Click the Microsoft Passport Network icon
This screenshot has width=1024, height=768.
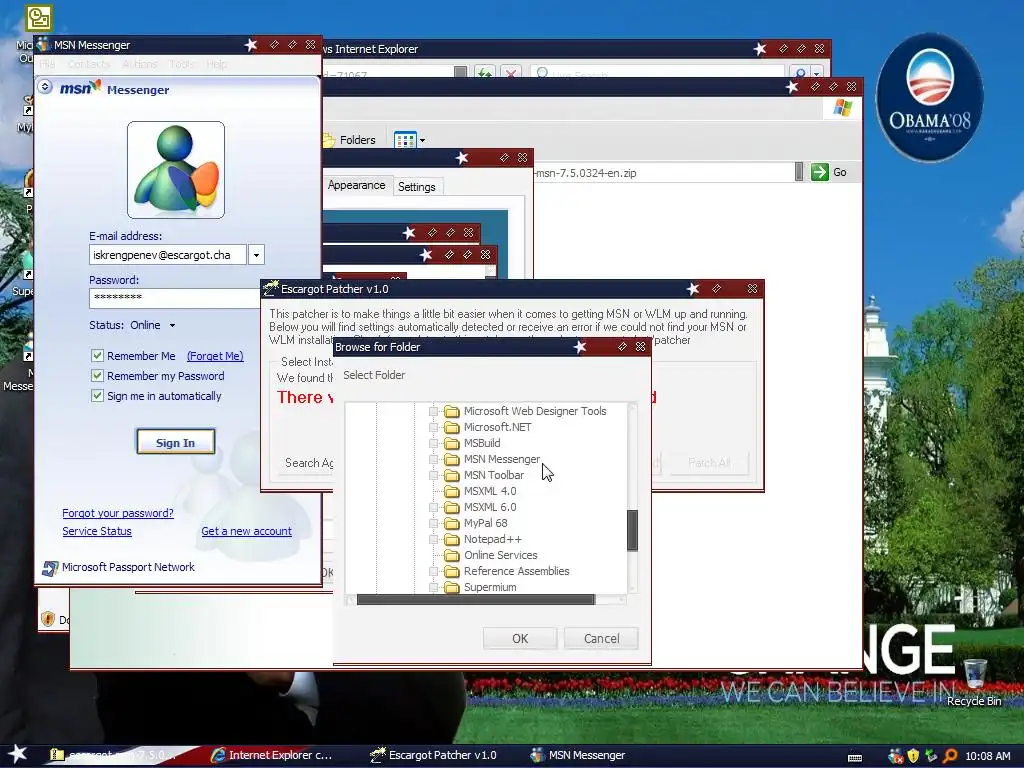point(50,568)
